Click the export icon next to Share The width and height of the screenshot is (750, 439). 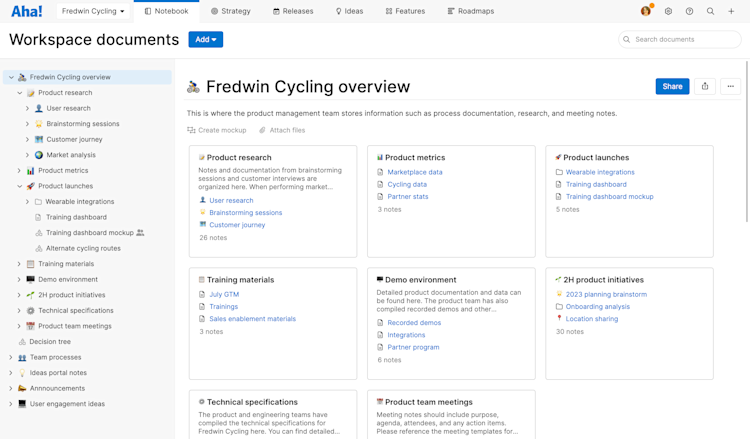coord(705,87)
